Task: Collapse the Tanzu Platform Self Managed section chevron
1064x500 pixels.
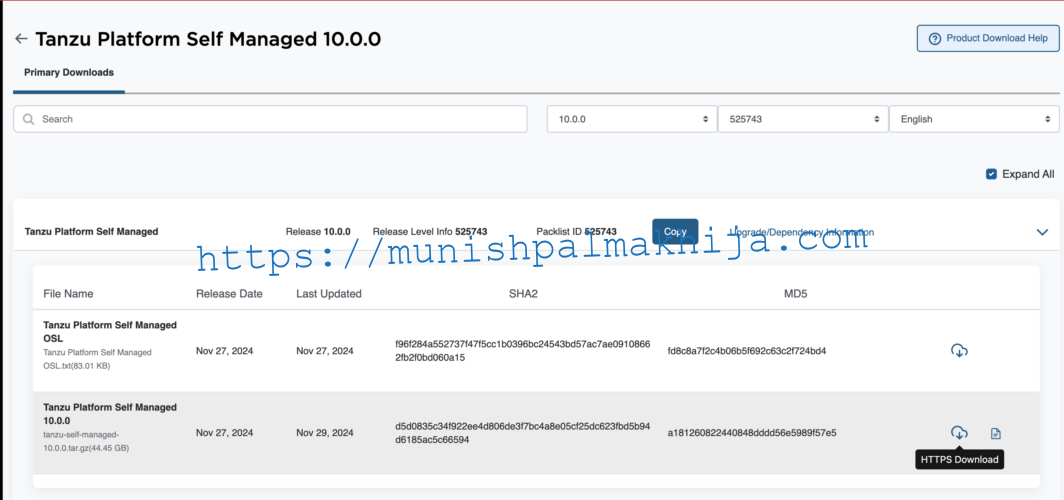Action: [x=1042, y=232]
